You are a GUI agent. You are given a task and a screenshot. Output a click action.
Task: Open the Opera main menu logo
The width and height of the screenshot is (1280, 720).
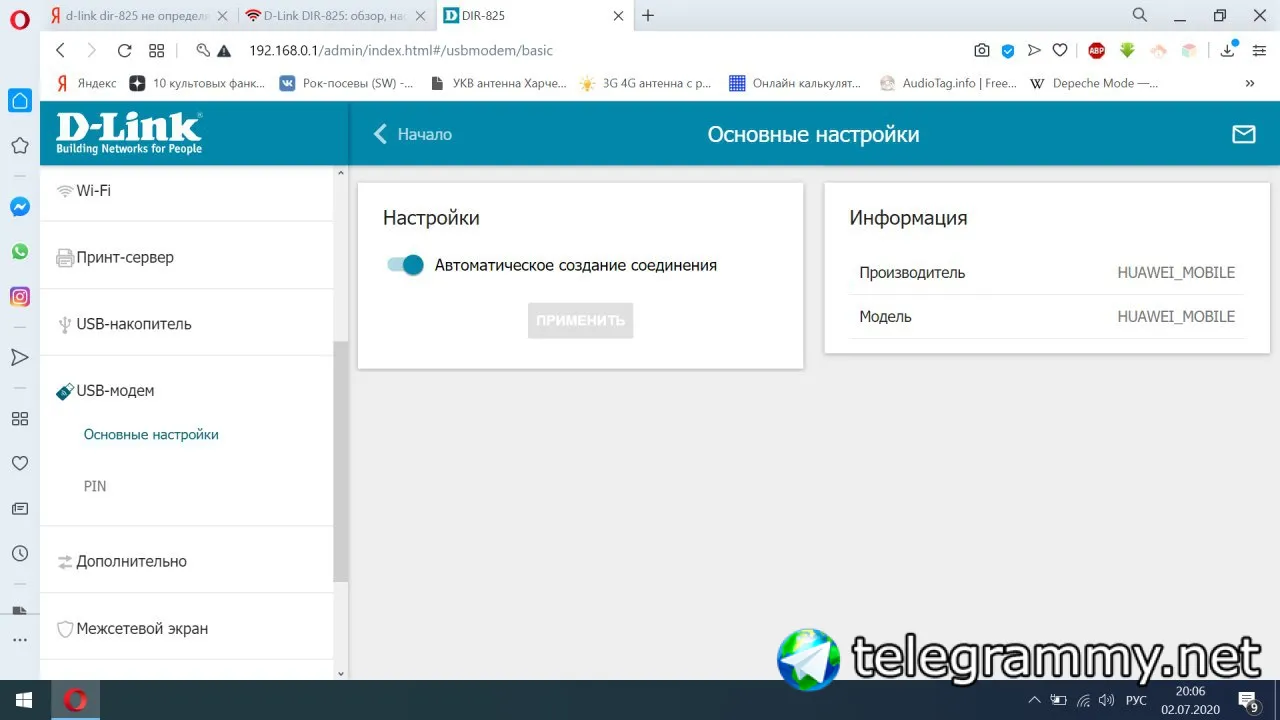[x=19, y=19]
